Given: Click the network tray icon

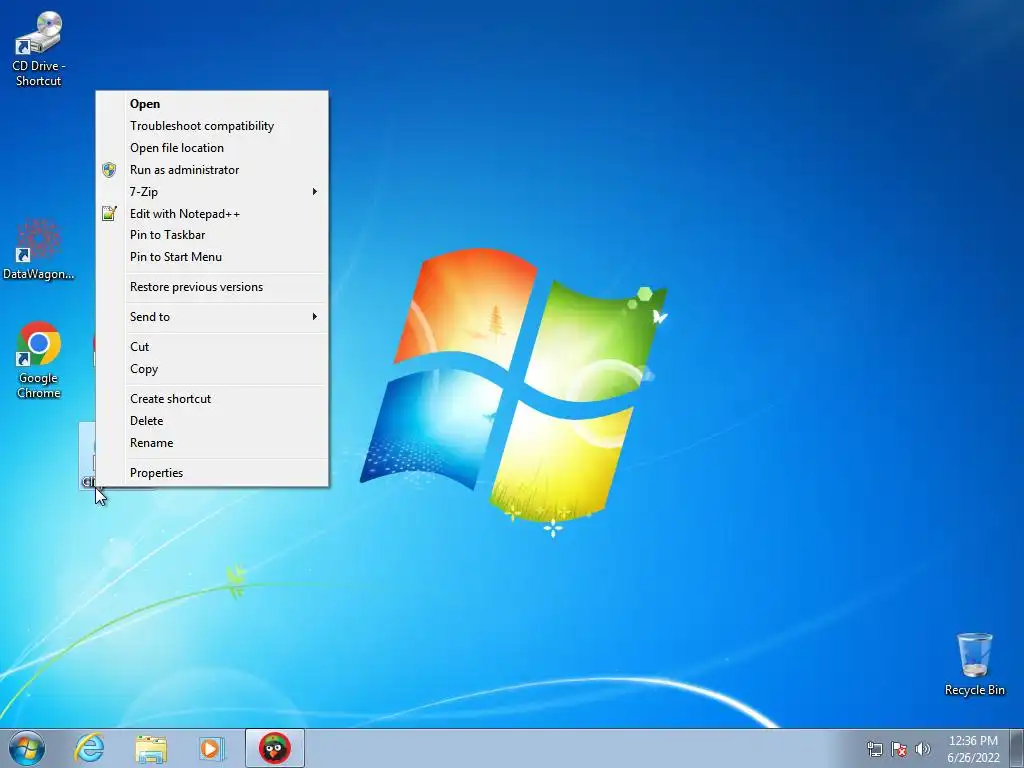Looking at the screenshot, I should [874, 749].
